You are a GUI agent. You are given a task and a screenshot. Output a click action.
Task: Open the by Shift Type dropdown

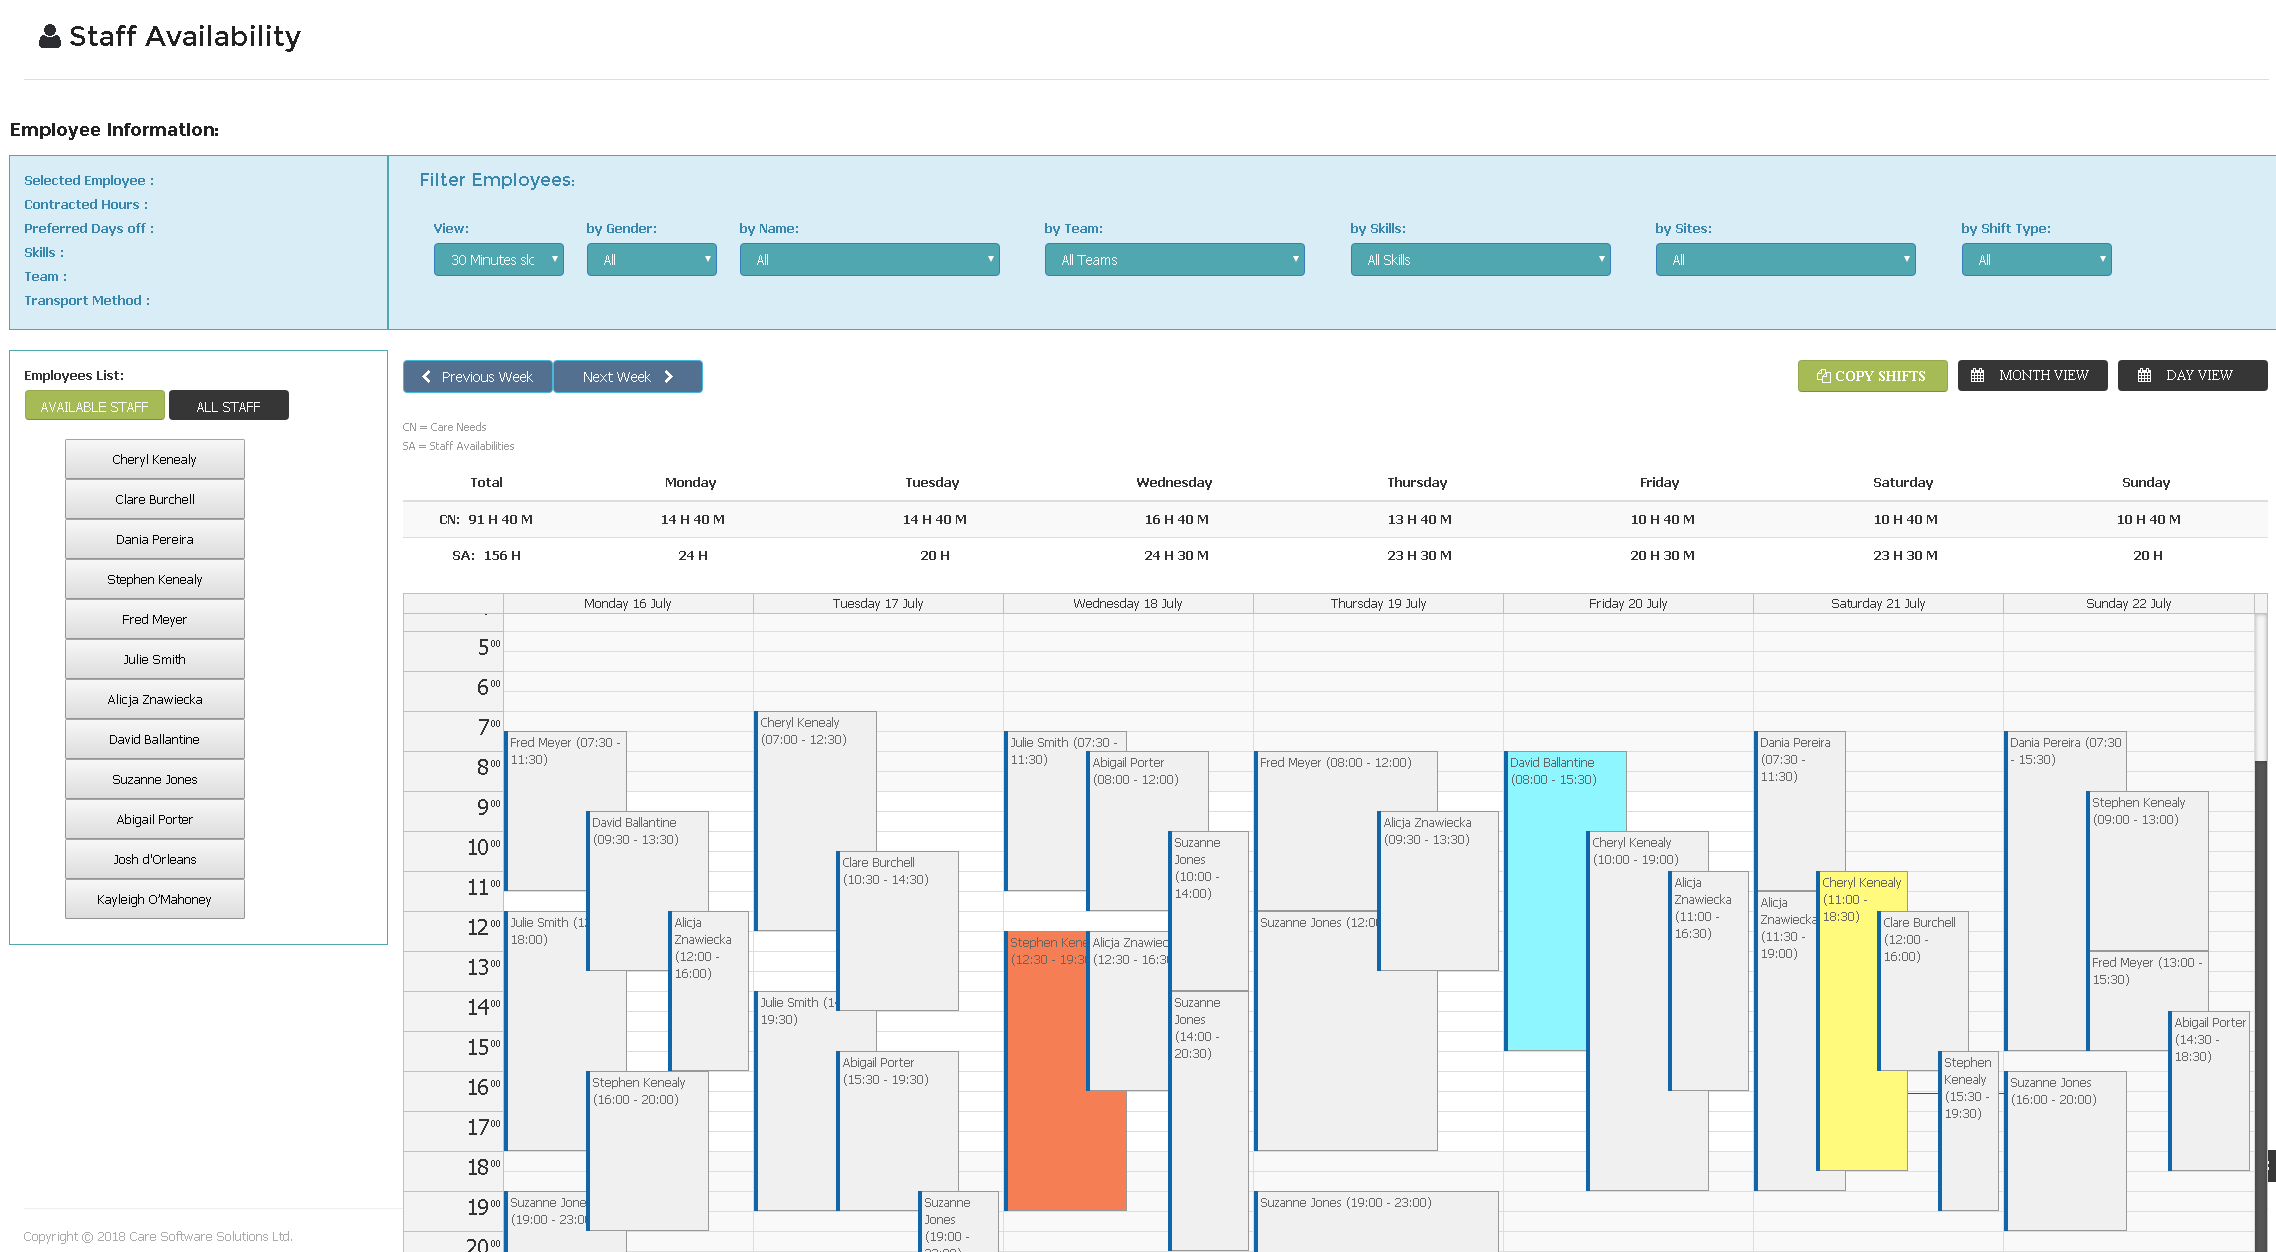[2037, 260]
